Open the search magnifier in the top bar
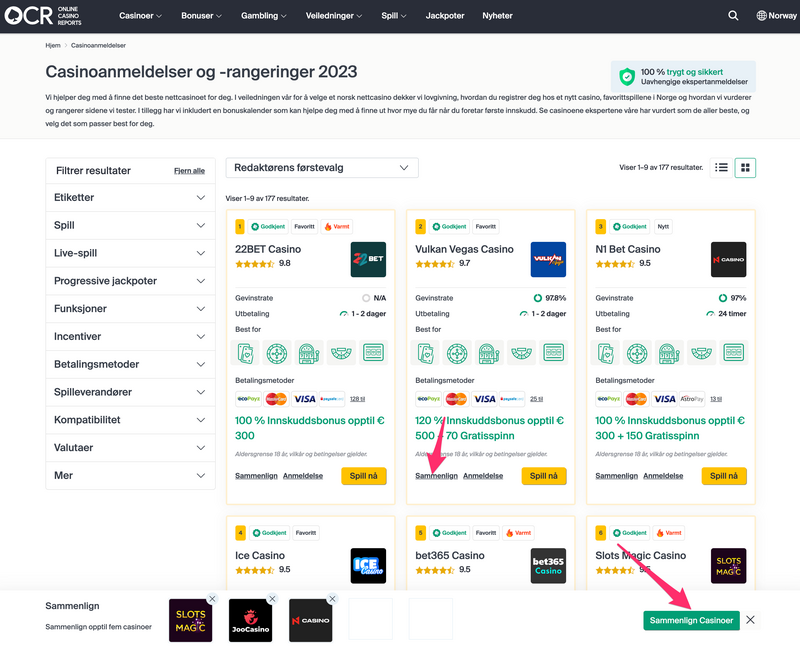The image size is (800, 648). tap(733, 16)
